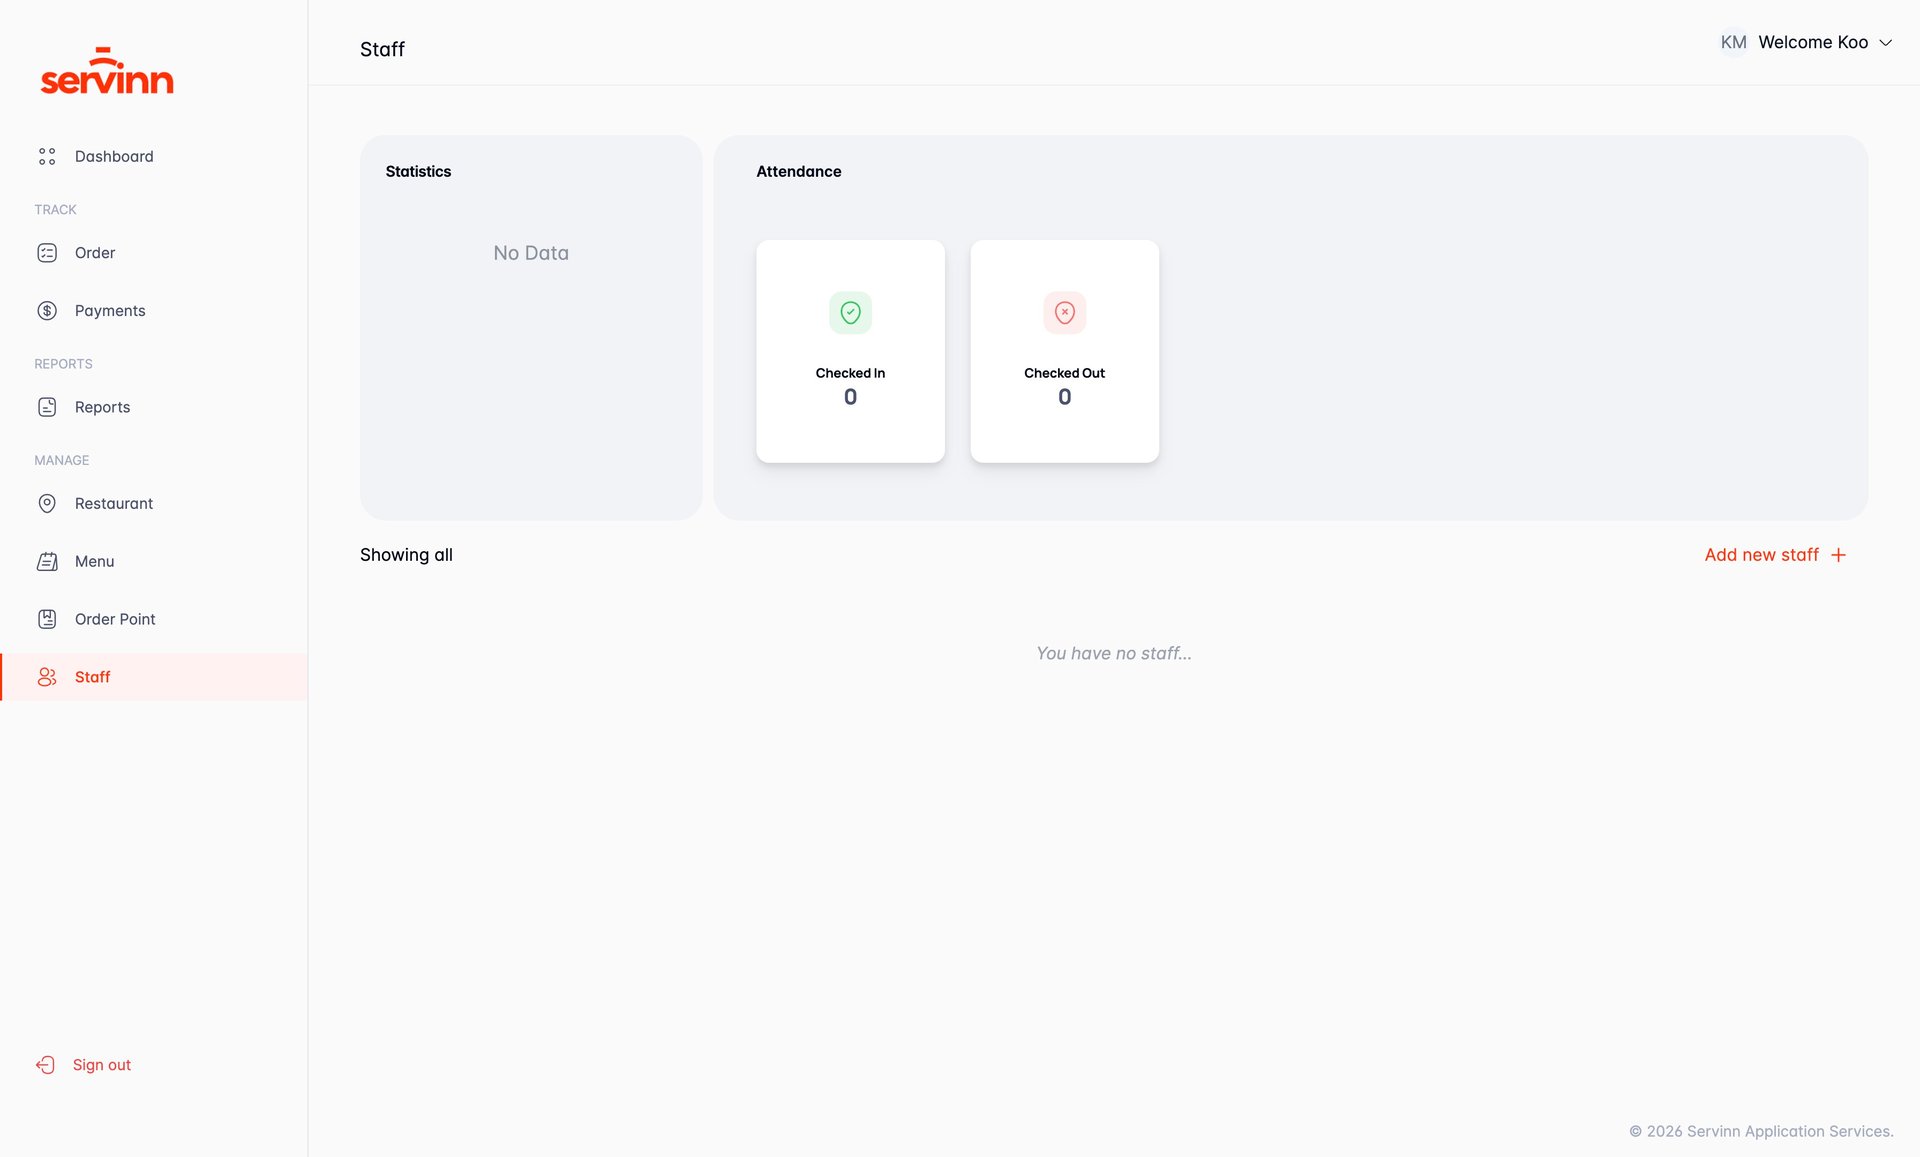Click the green Checked In shield icon
This screenshot has height=1157, width=1920.
[x=850, y=313]
